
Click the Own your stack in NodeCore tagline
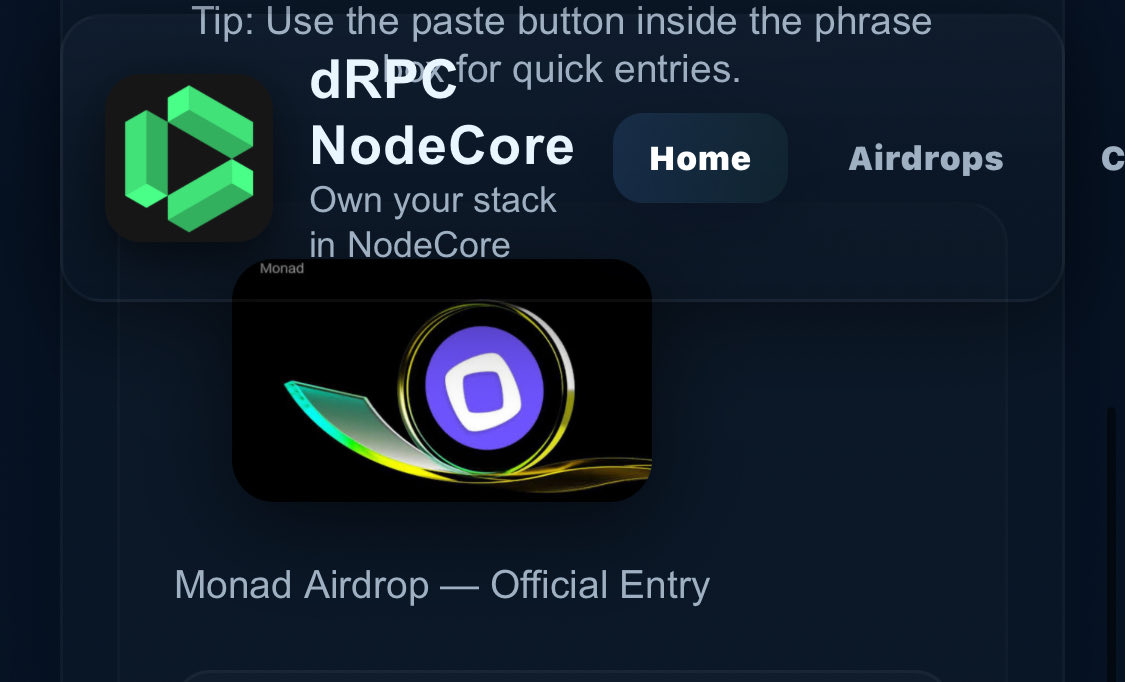coord(433,222)
